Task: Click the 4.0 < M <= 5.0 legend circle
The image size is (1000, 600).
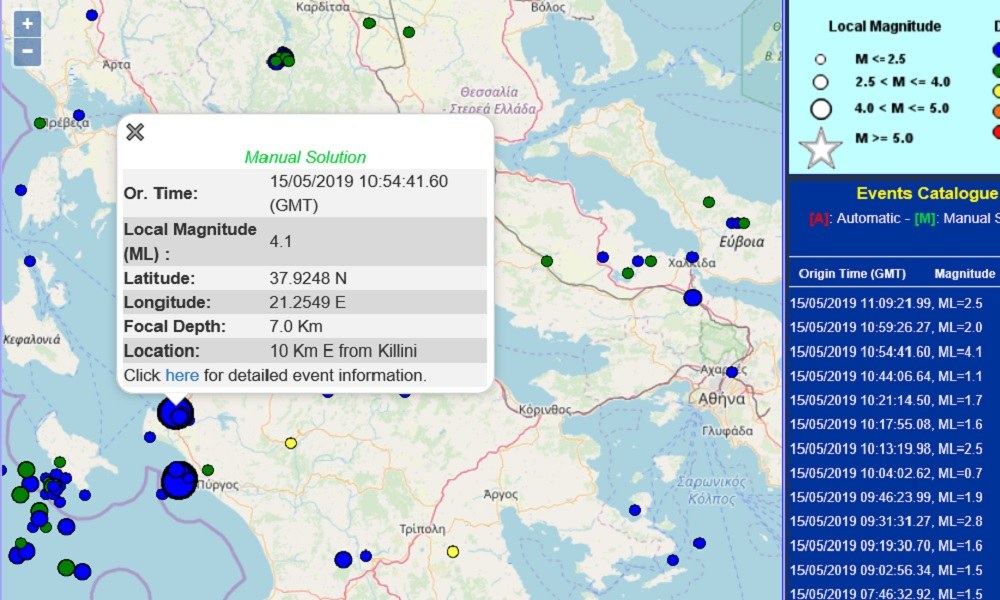Action: (x=821, y=110)
